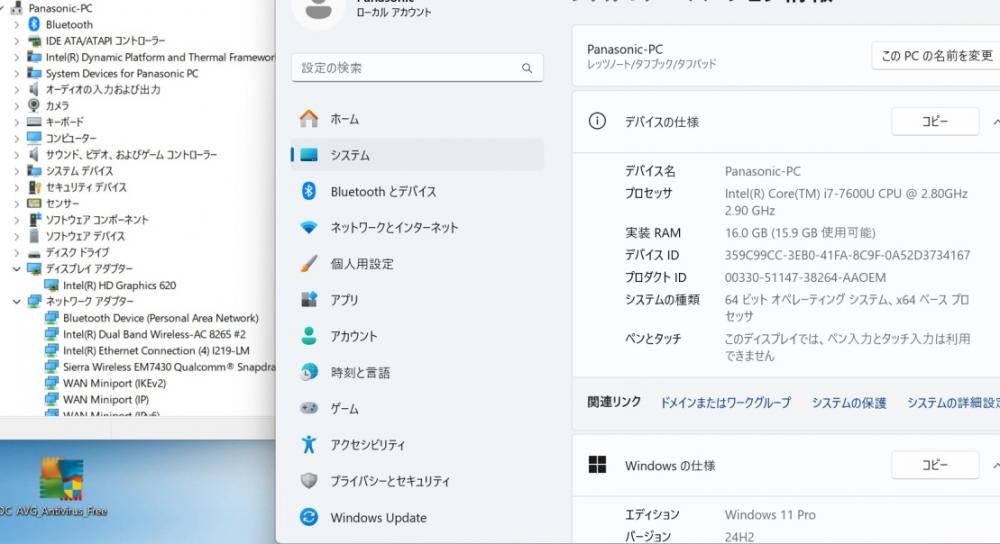Viewport: 1000px width, 544px height.
Task: Open ドメインまたはワークグループ link
Action: point(725,402)
